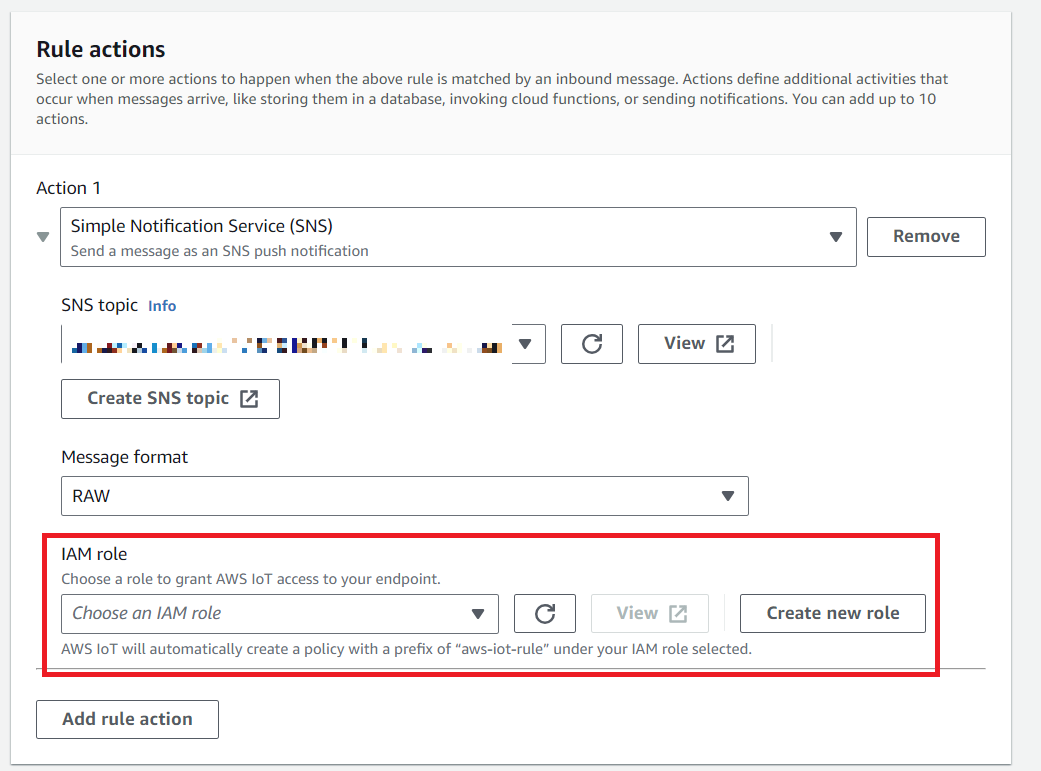
Task: Expand Message format dropdown arrow
Action: [728, 496]
